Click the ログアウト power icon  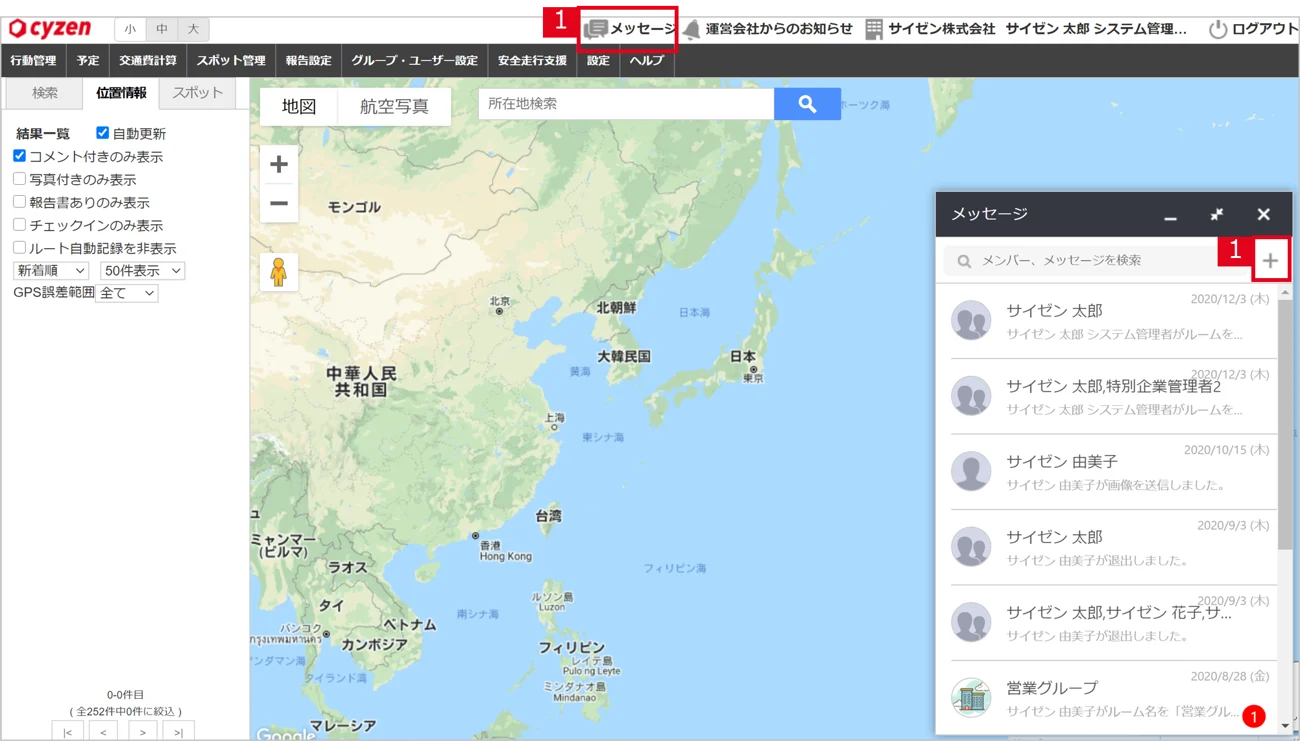(x=1217, y=29)
